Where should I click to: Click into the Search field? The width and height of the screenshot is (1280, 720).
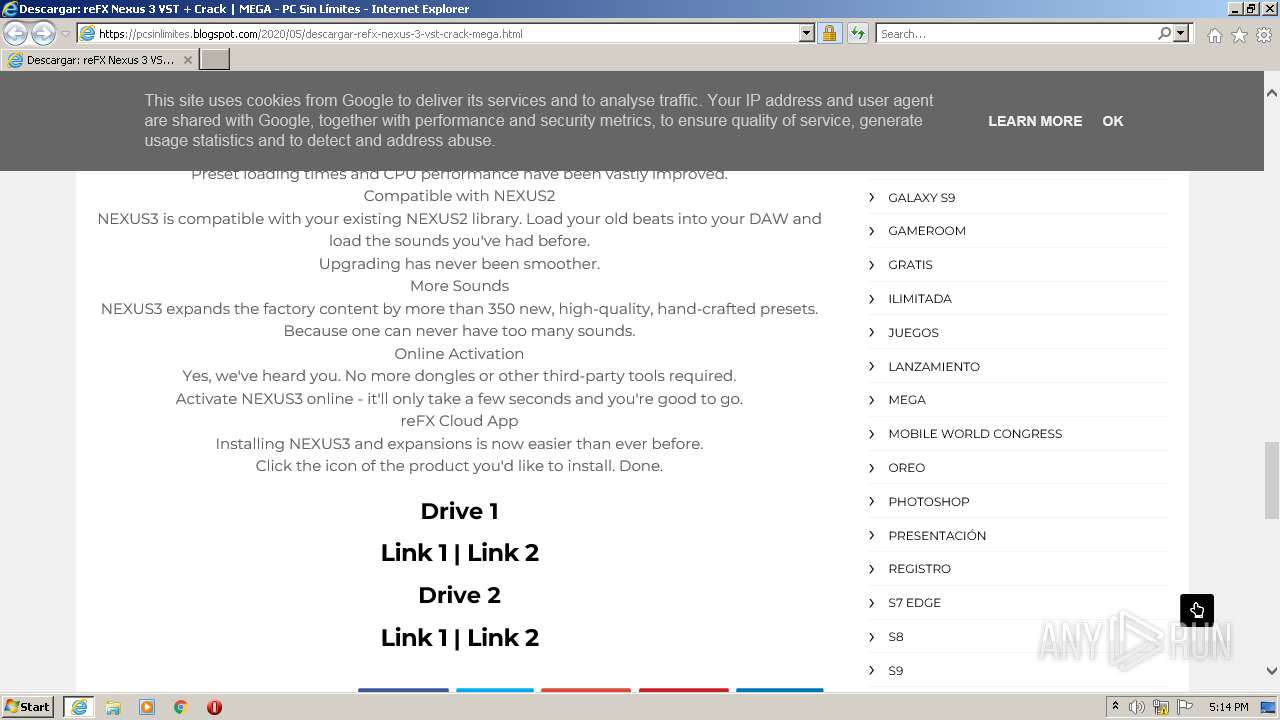tap(1016, 33)
